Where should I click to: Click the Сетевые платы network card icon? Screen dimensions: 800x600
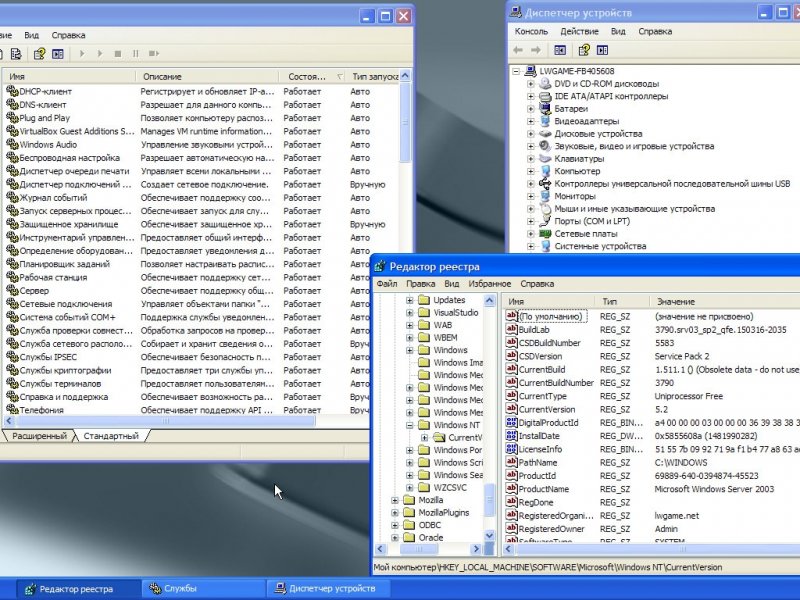pos(545,234)
